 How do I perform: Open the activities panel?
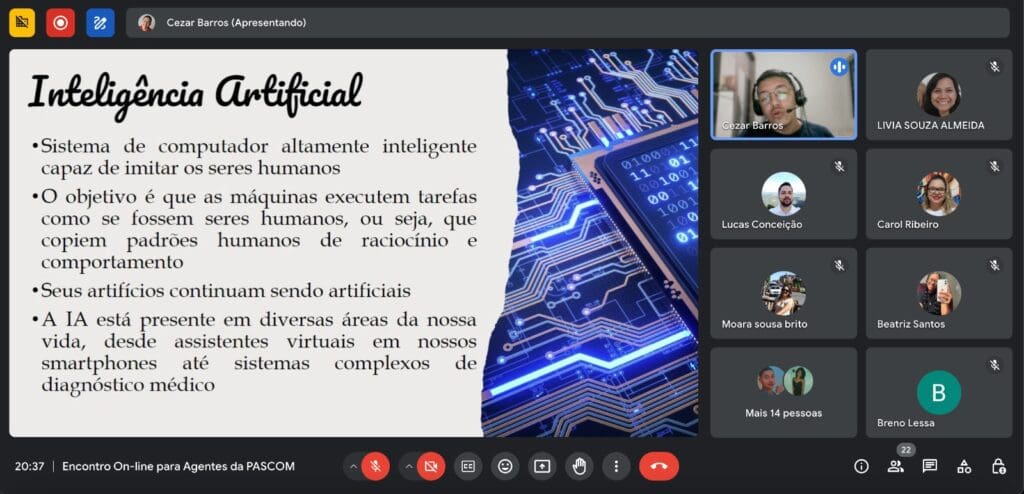coord(964,466)
